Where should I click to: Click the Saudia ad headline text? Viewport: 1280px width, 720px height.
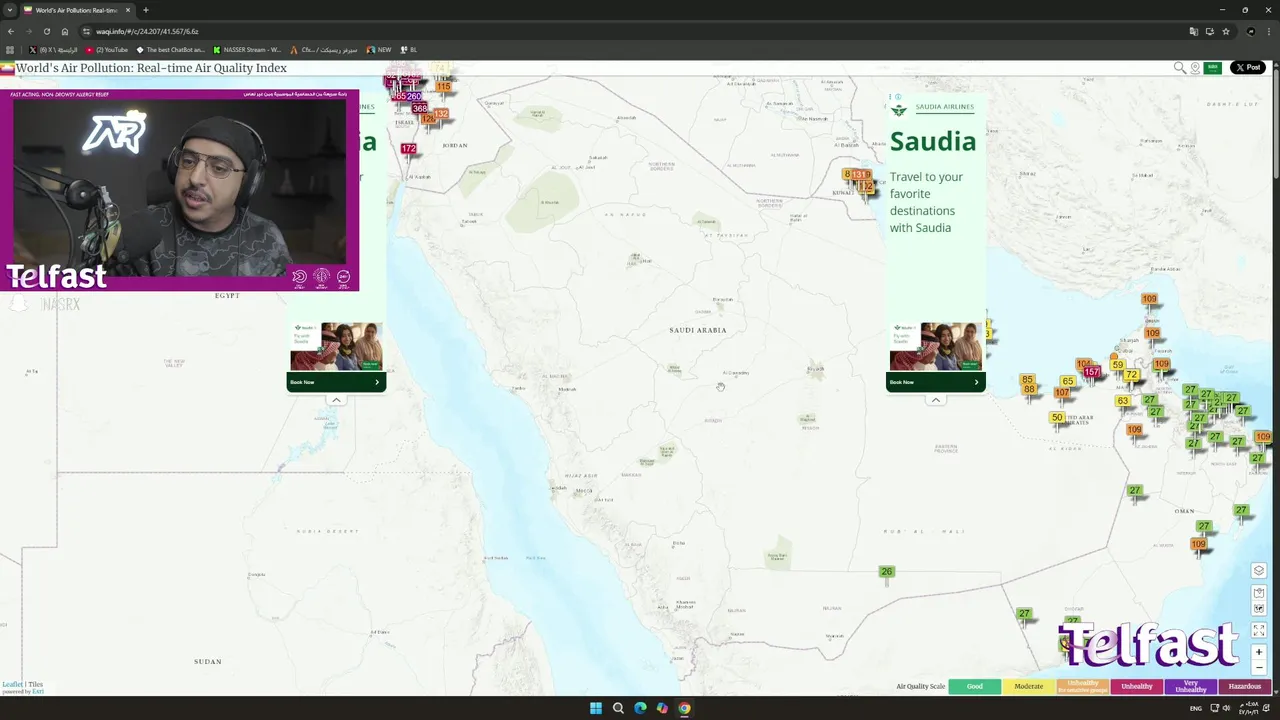click(x=933, y=141)
